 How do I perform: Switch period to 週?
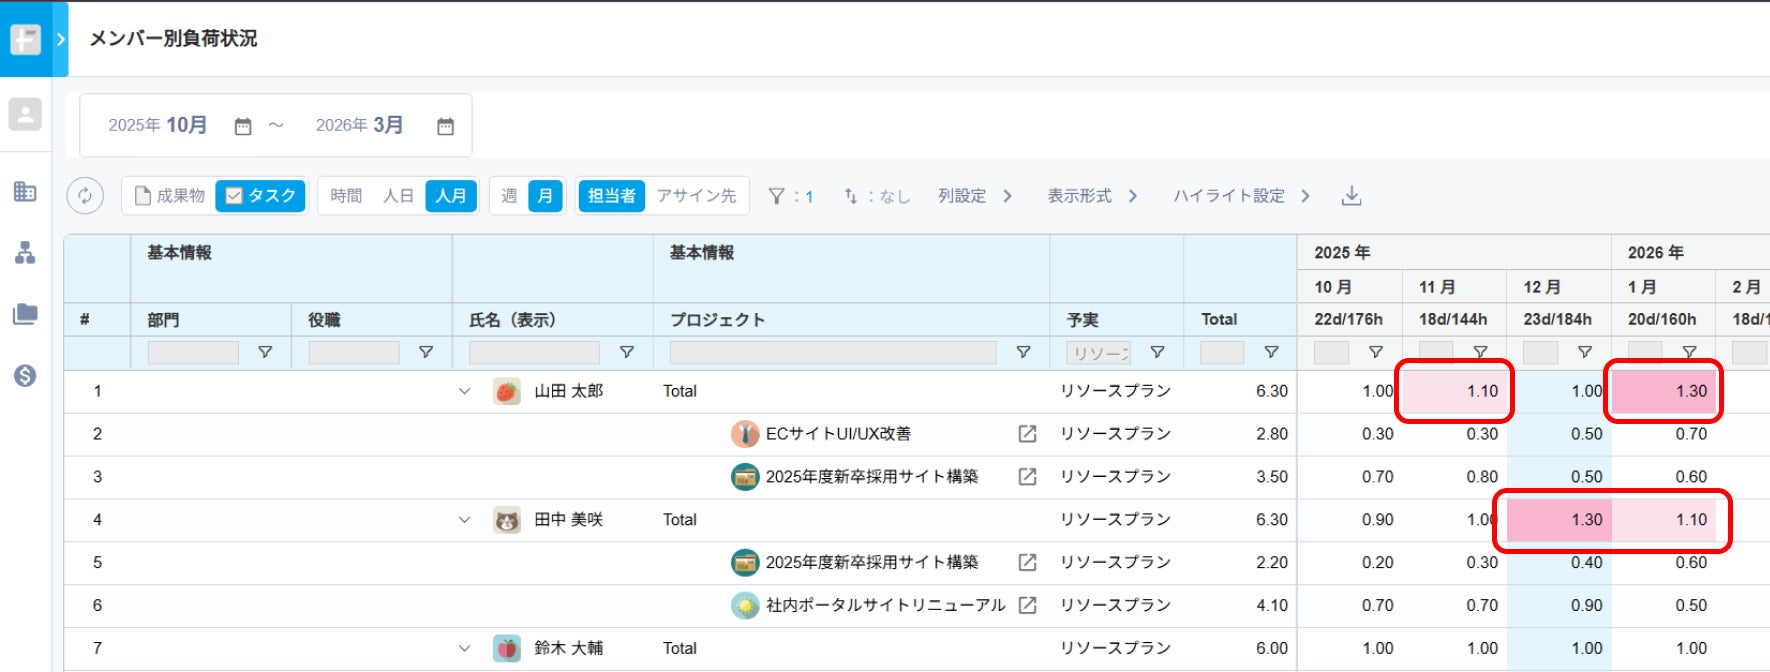pos(509,195)
